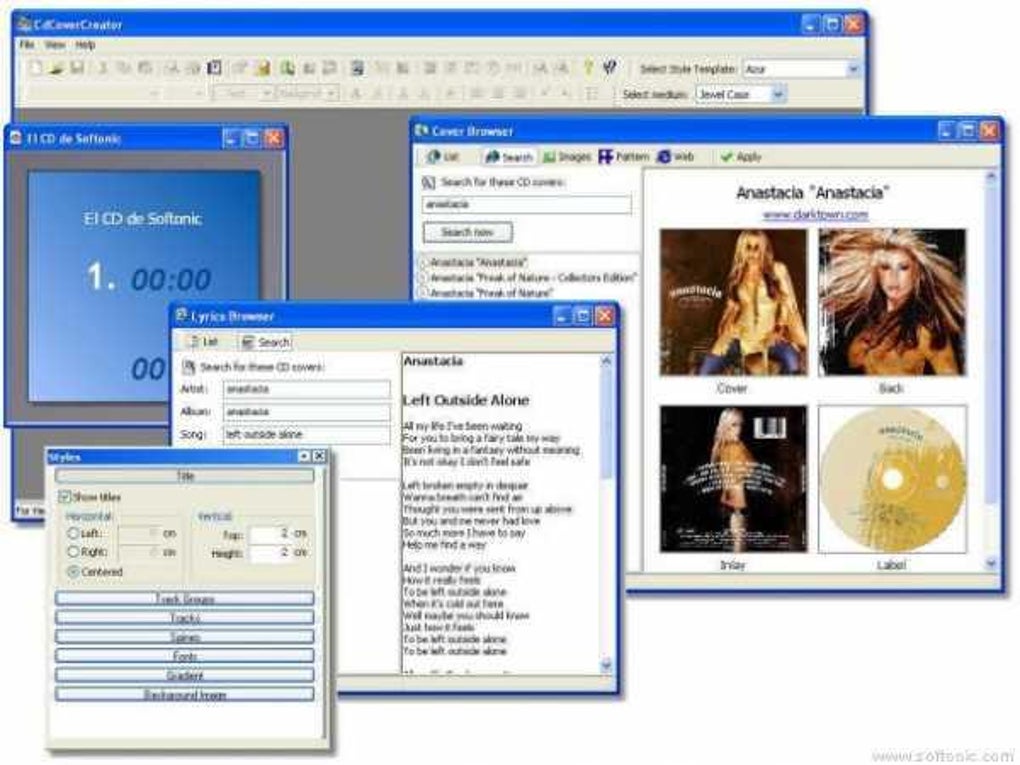Switch to Search tab in Cover Browser
The height and width of the screenshot is (765, 1020).
coord(509,157)
